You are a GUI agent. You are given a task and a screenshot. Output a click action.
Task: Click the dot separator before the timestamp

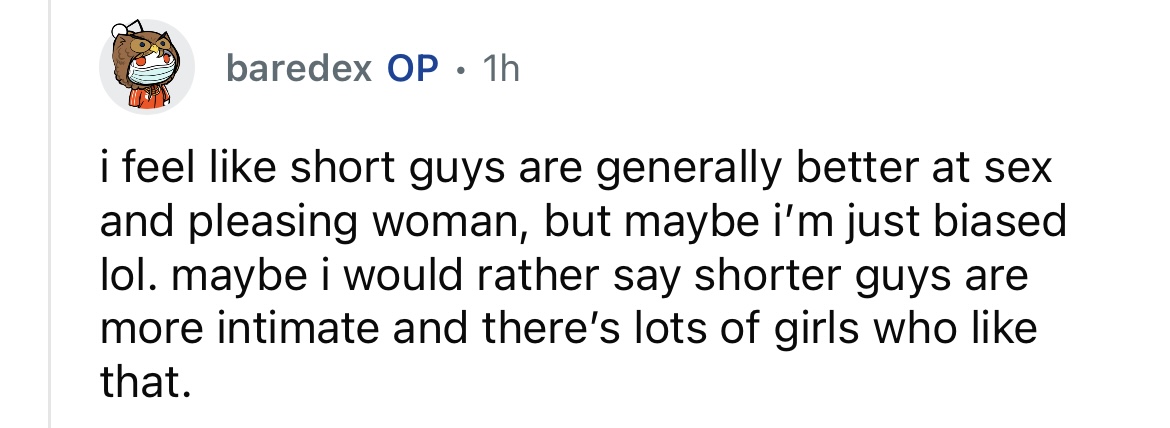pos(459,69)
